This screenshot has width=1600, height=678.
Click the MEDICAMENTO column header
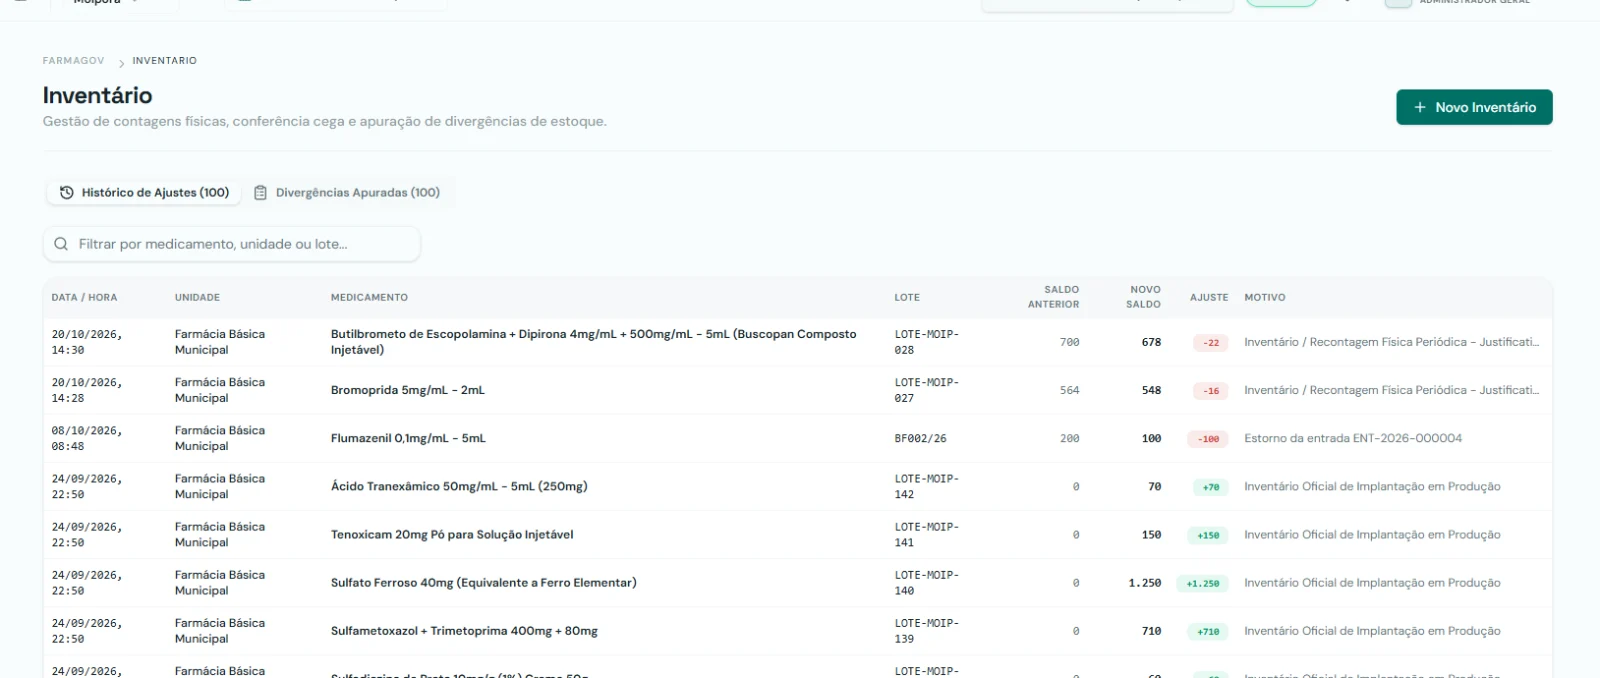369,298
